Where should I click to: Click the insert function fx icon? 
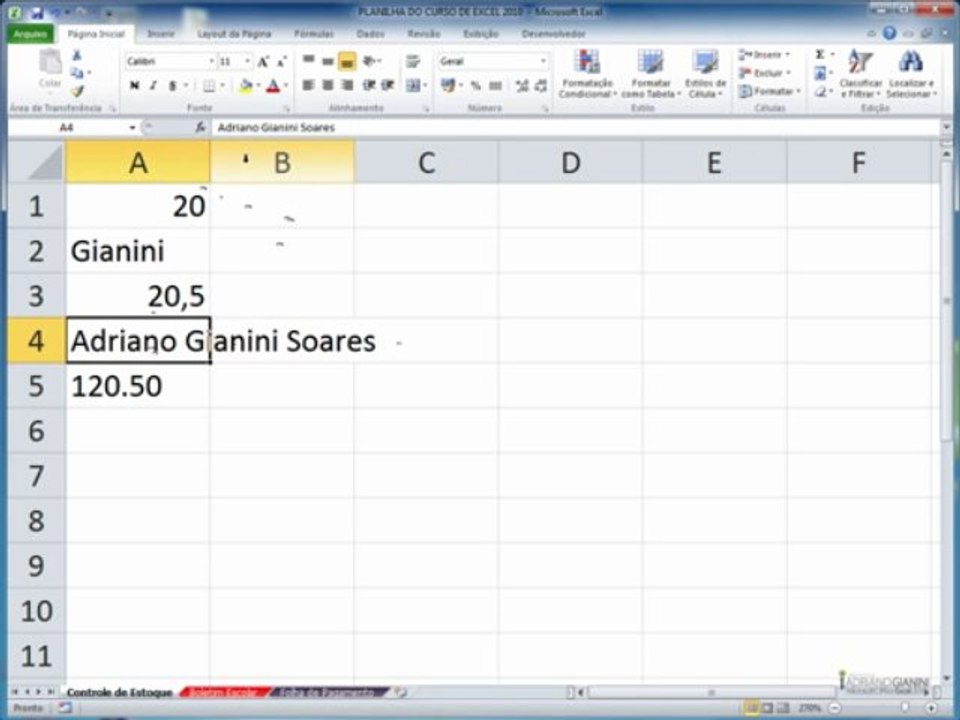coord(200,127)
